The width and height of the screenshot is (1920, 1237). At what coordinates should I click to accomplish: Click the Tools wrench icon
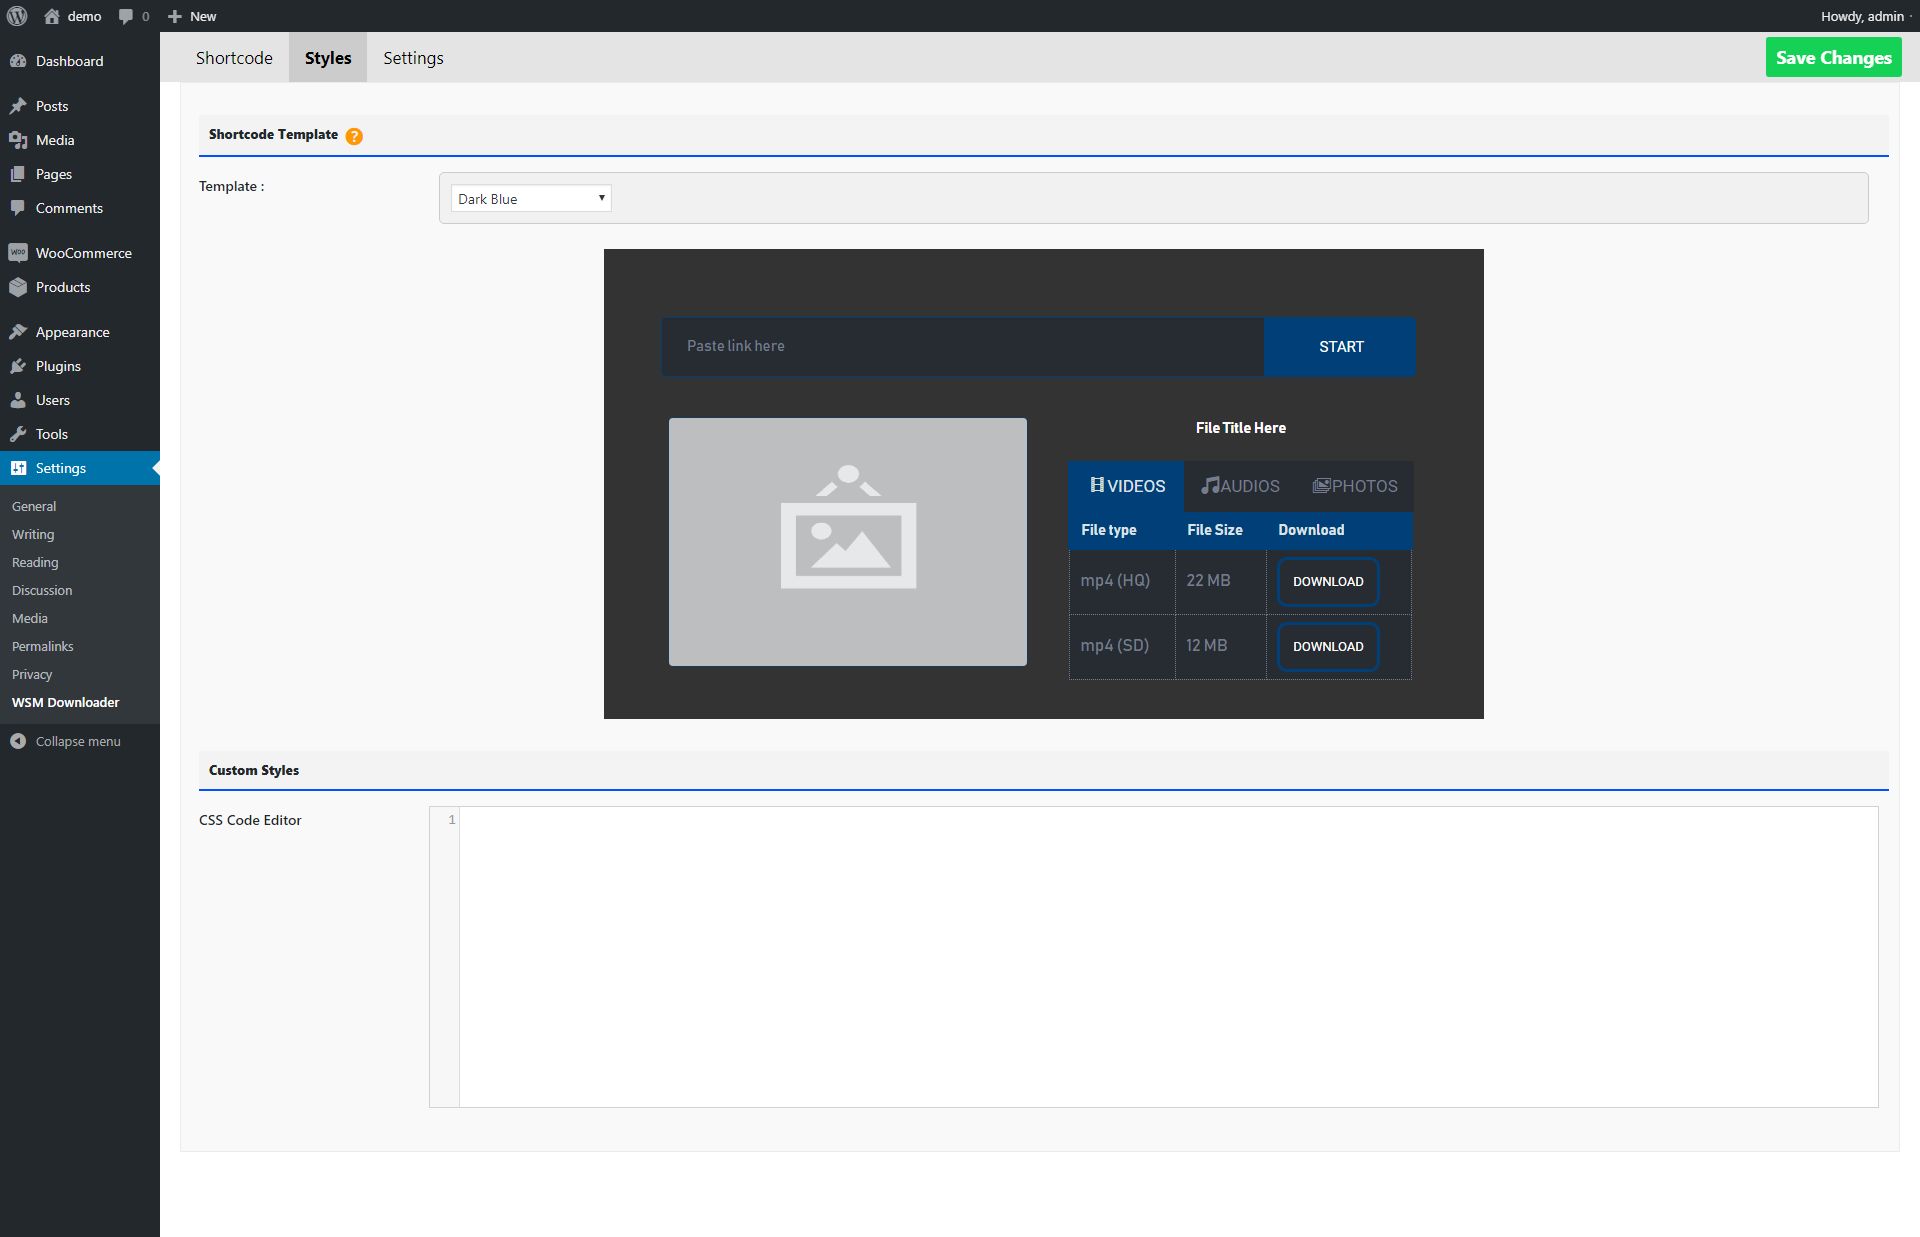click(x=18, y=434)
